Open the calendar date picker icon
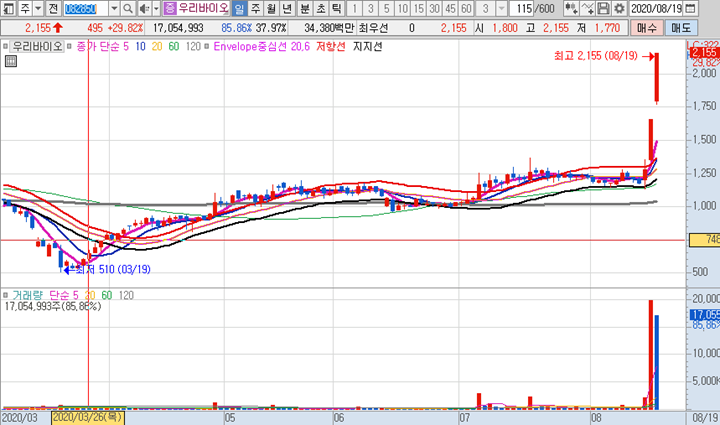This screenshot has width=720, height=425. (690, 8)
